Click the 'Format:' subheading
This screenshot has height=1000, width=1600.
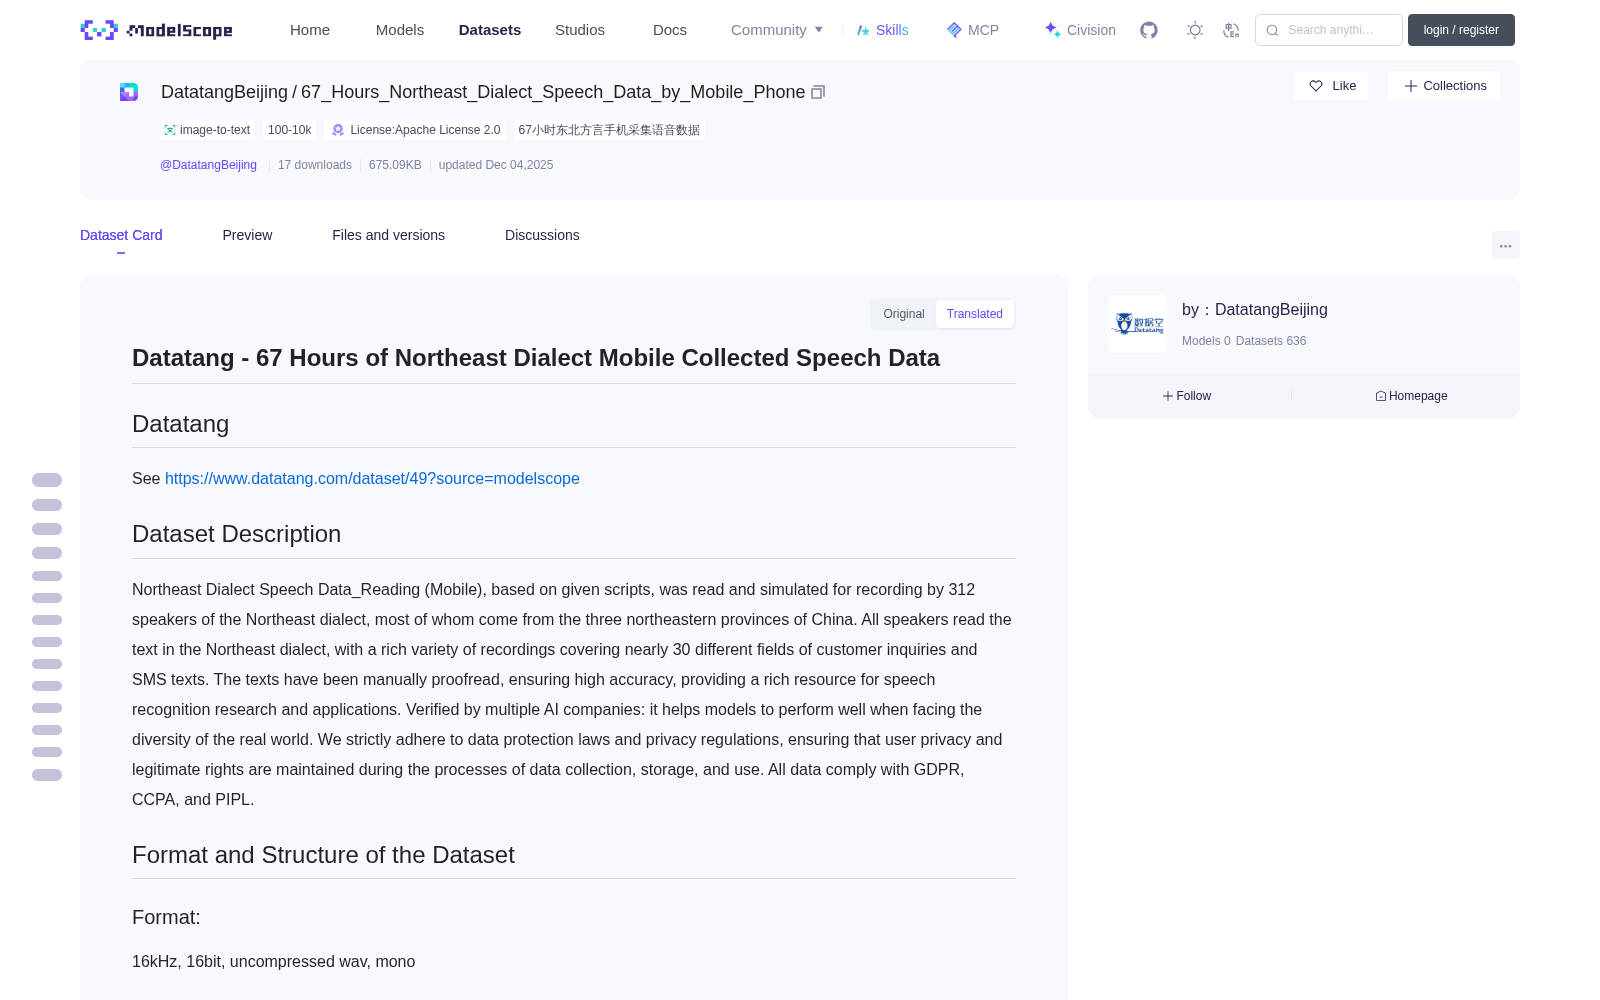point(166,917)
